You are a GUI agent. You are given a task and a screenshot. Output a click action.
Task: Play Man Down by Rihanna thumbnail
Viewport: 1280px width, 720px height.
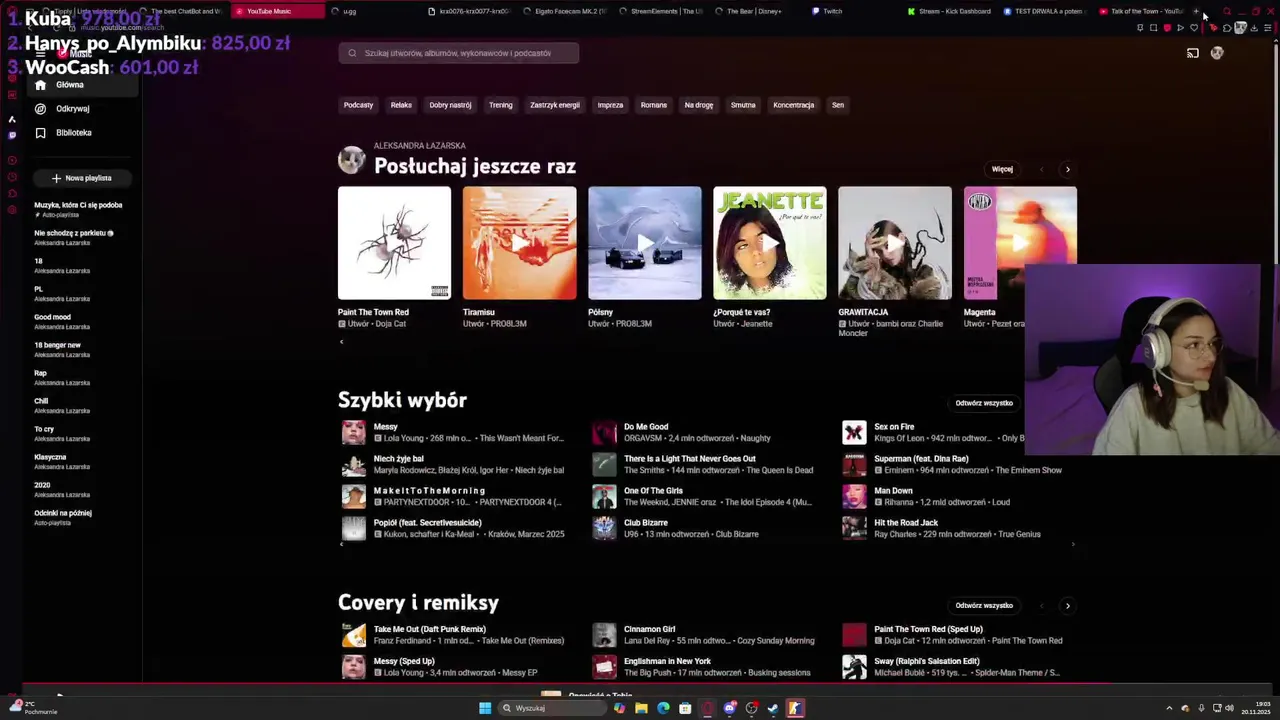point(854,496)
